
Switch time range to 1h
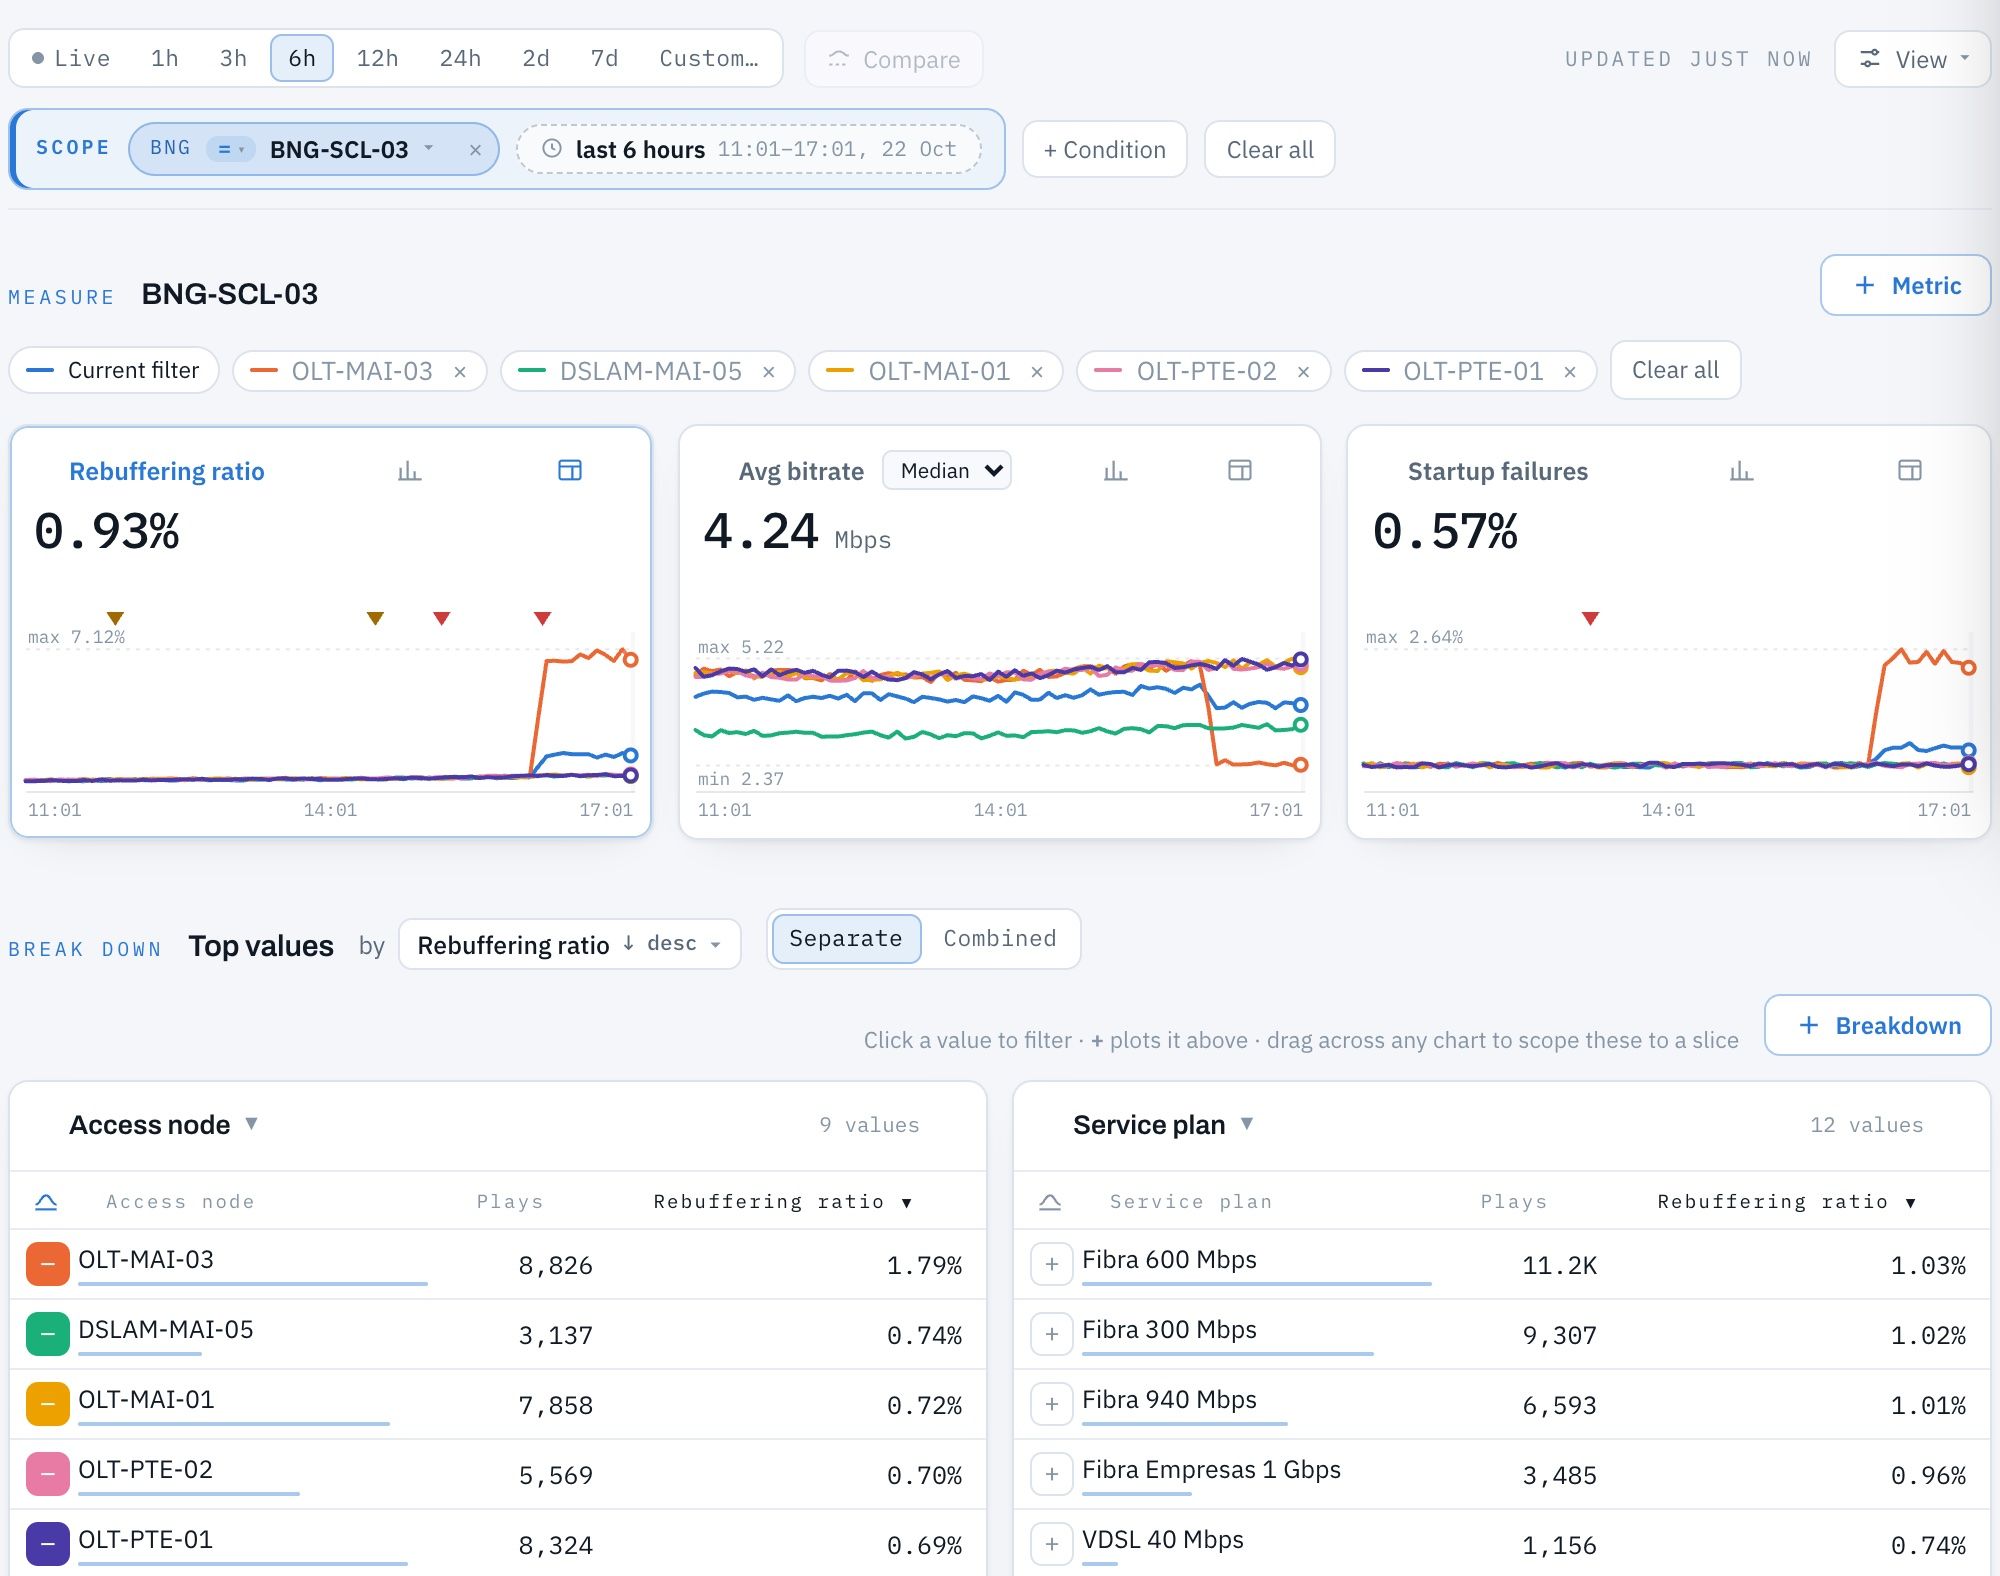tap(165, 59)
